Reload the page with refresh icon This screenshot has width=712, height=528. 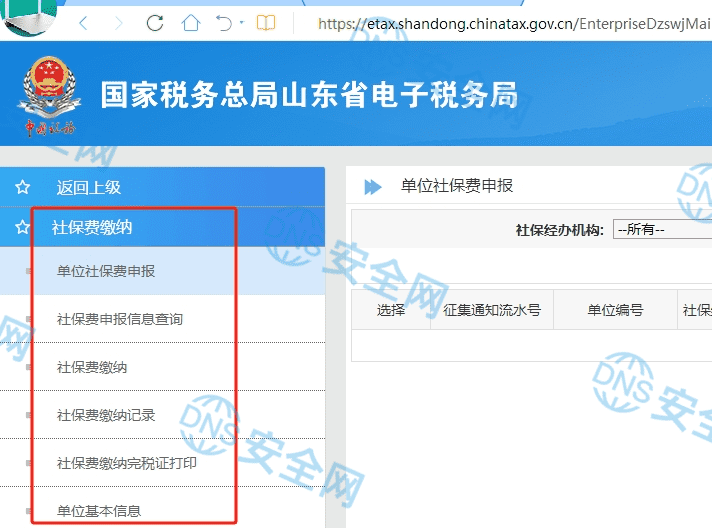155,23
